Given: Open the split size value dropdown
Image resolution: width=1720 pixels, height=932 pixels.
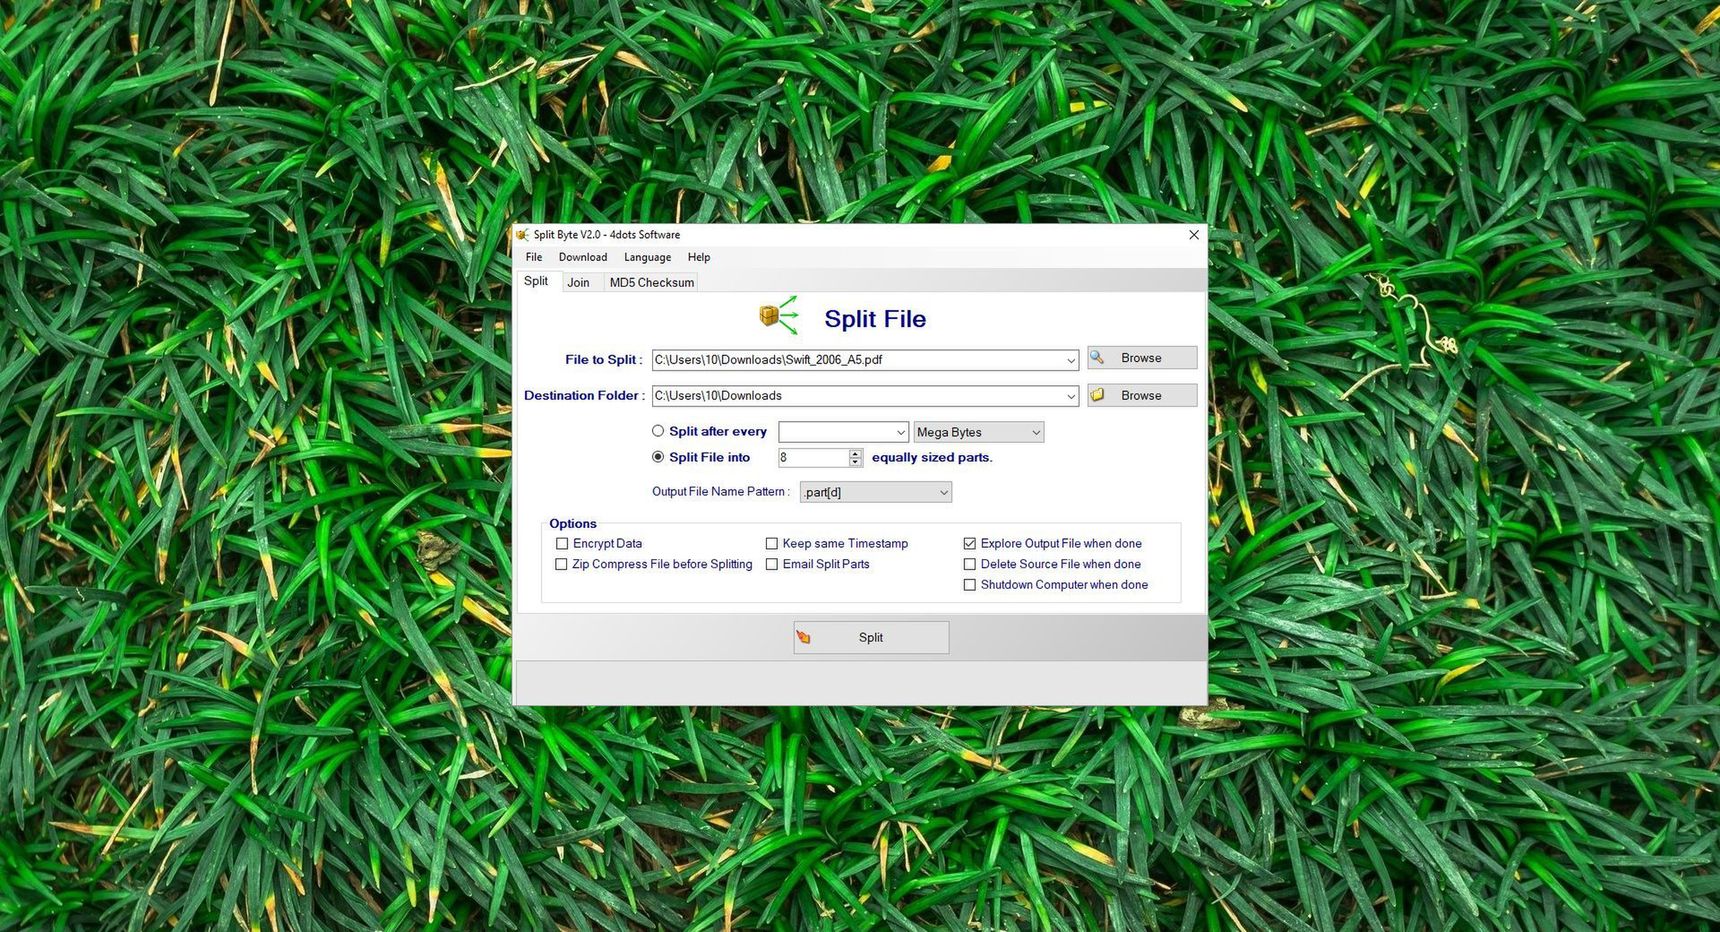Looking at the screenshot, I should [x=900, y=432].
